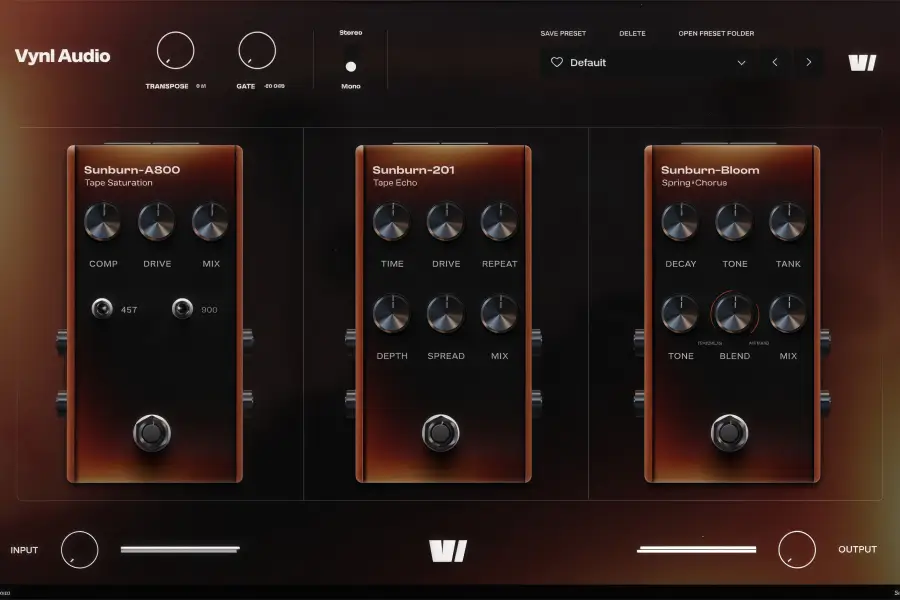Toggle the Sunburn-A800 footswitch
Image resolution: width=900 pixels, height=600 pixels.
152,433
